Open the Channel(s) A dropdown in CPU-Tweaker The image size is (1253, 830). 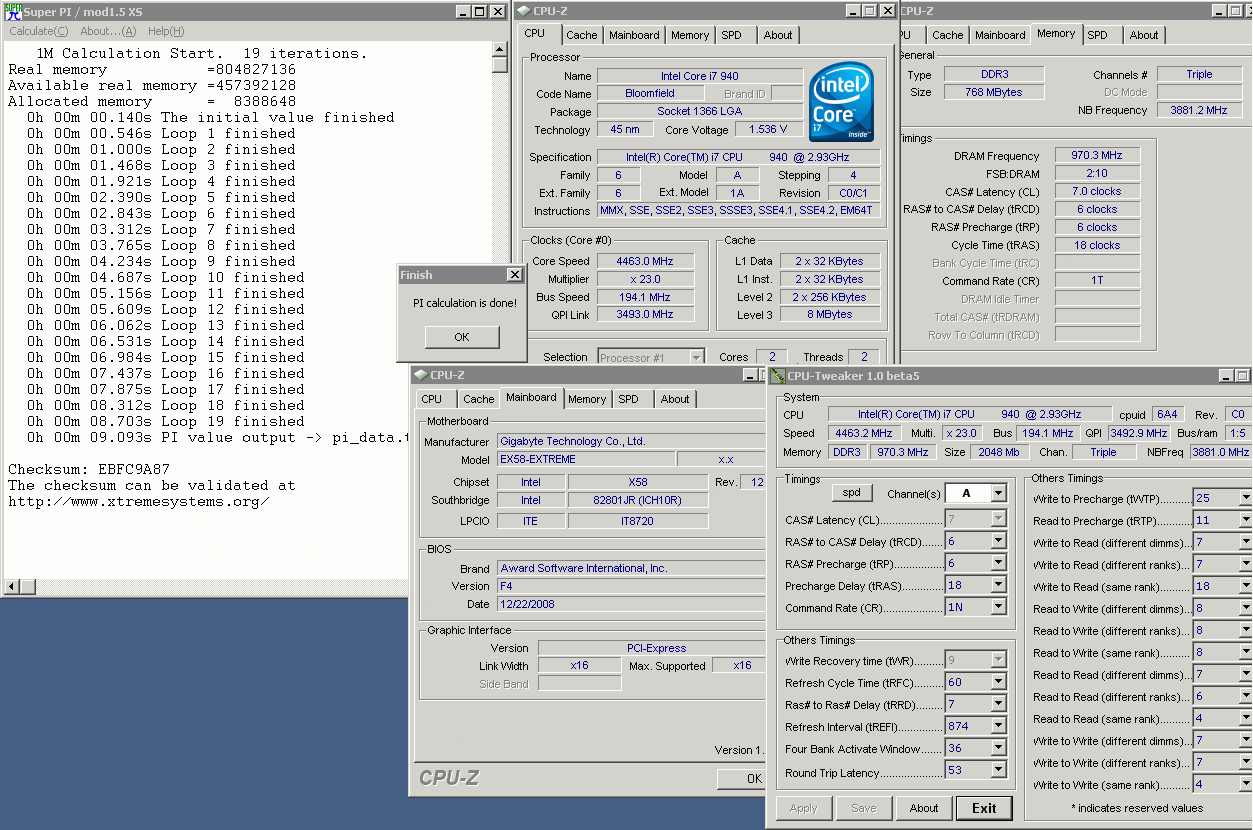pyautogui.click(x=997, y=493)
